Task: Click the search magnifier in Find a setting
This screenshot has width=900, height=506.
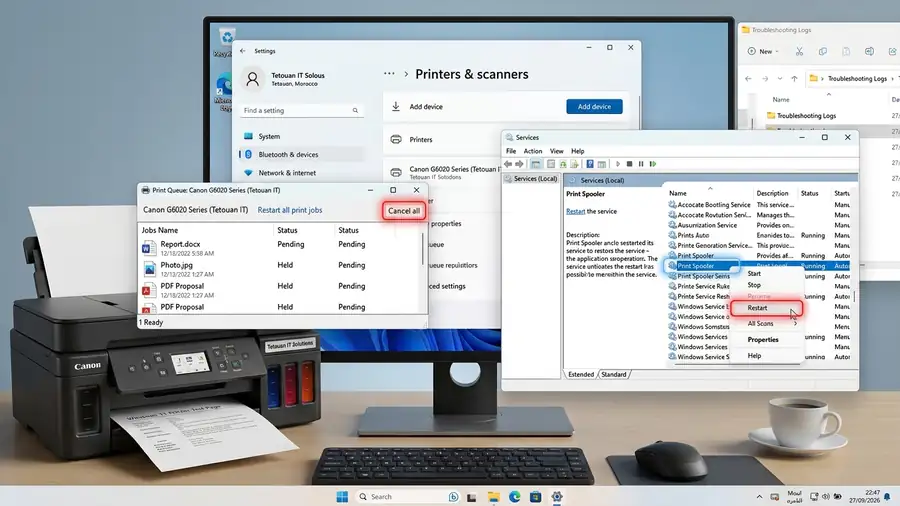Action: (355, 111)
